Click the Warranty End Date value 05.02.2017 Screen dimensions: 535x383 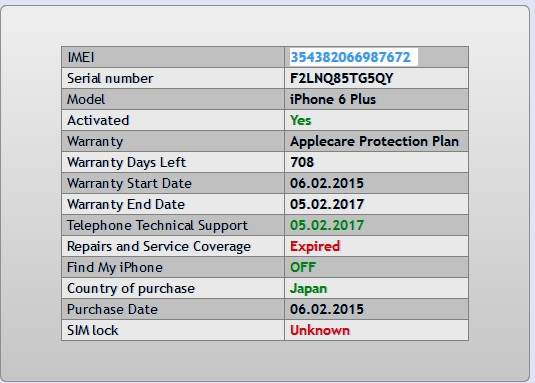327,204
